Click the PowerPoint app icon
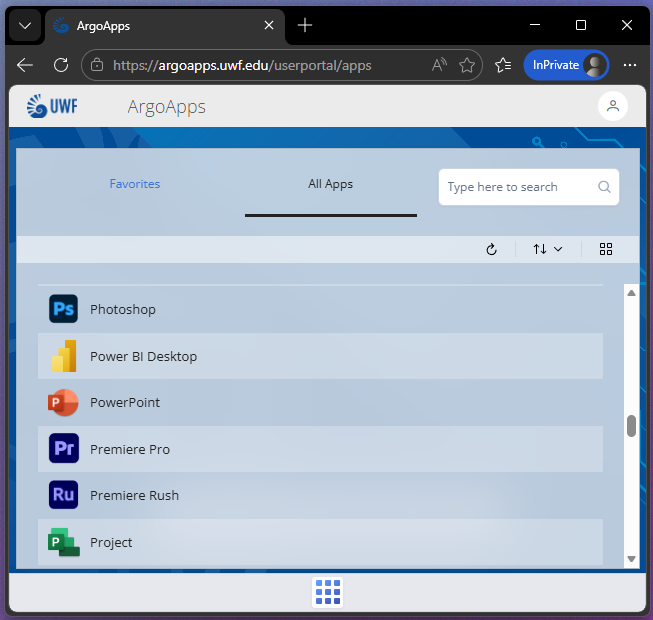The width and height of the screenshot is (653, 620). pyautogui.click(x=63, y=403)
